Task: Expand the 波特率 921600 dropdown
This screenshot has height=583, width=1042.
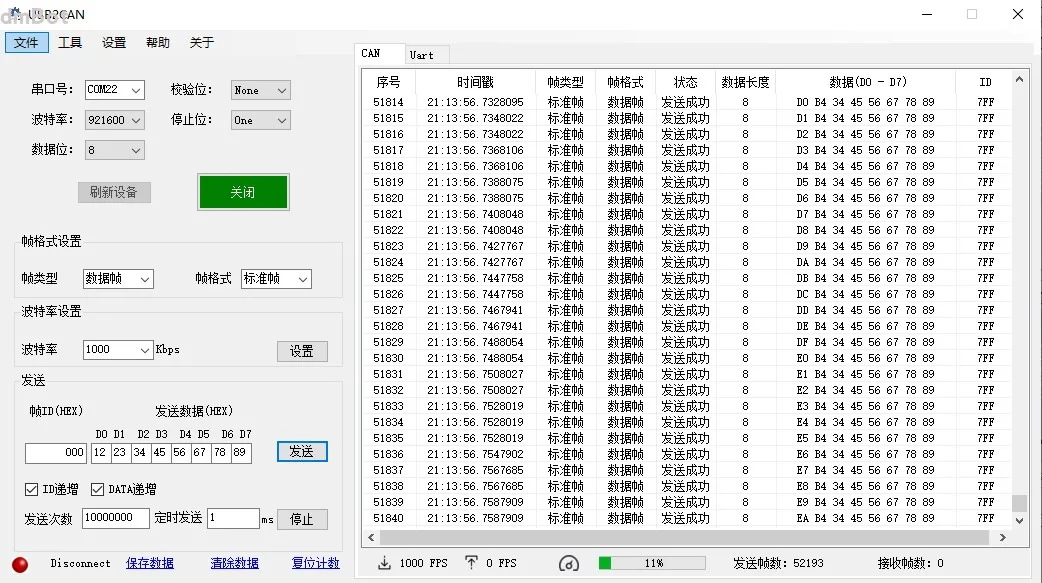Action: (115, 120)
